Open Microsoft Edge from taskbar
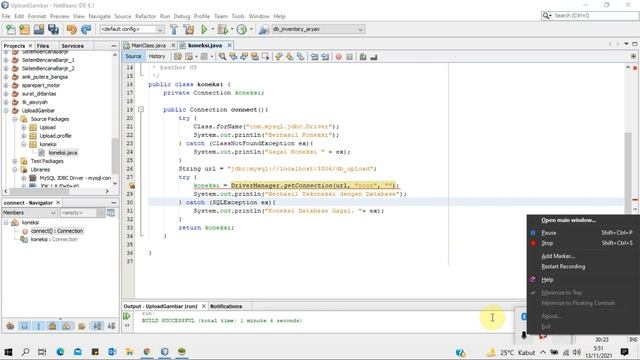 coord(60,352)
